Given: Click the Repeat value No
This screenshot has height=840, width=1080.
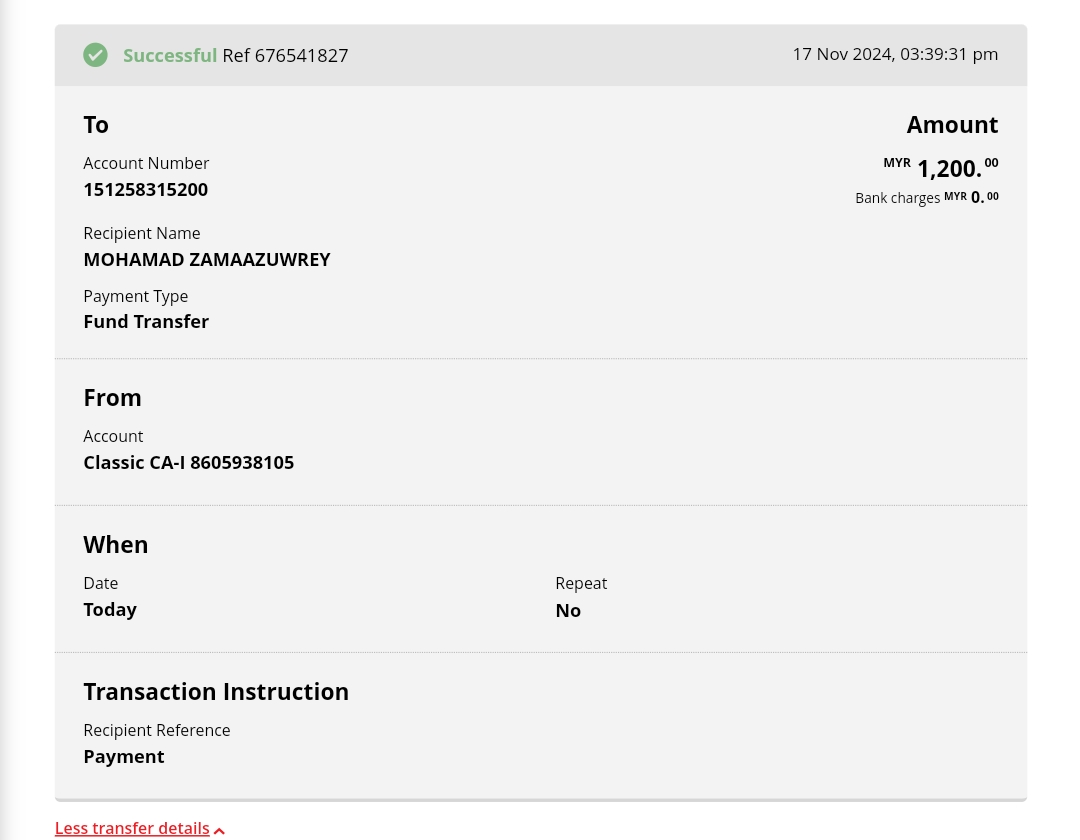Looking at the screenshot, I should (x=568, y=610).
